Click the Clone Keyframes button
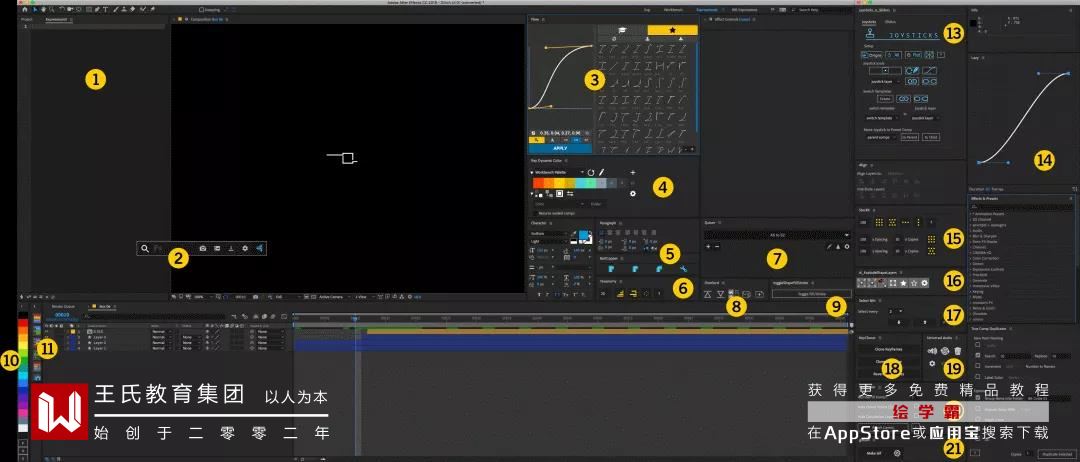This screenshot has width=1080, height=462. pos(889,349)
